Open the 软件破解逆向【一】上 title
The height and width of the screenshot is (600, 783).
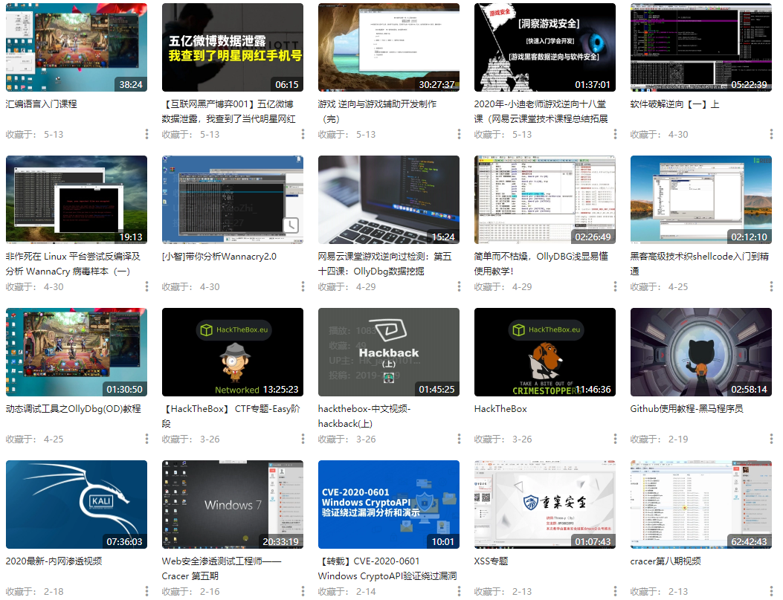pyautogui.click(x=675, y=104)
